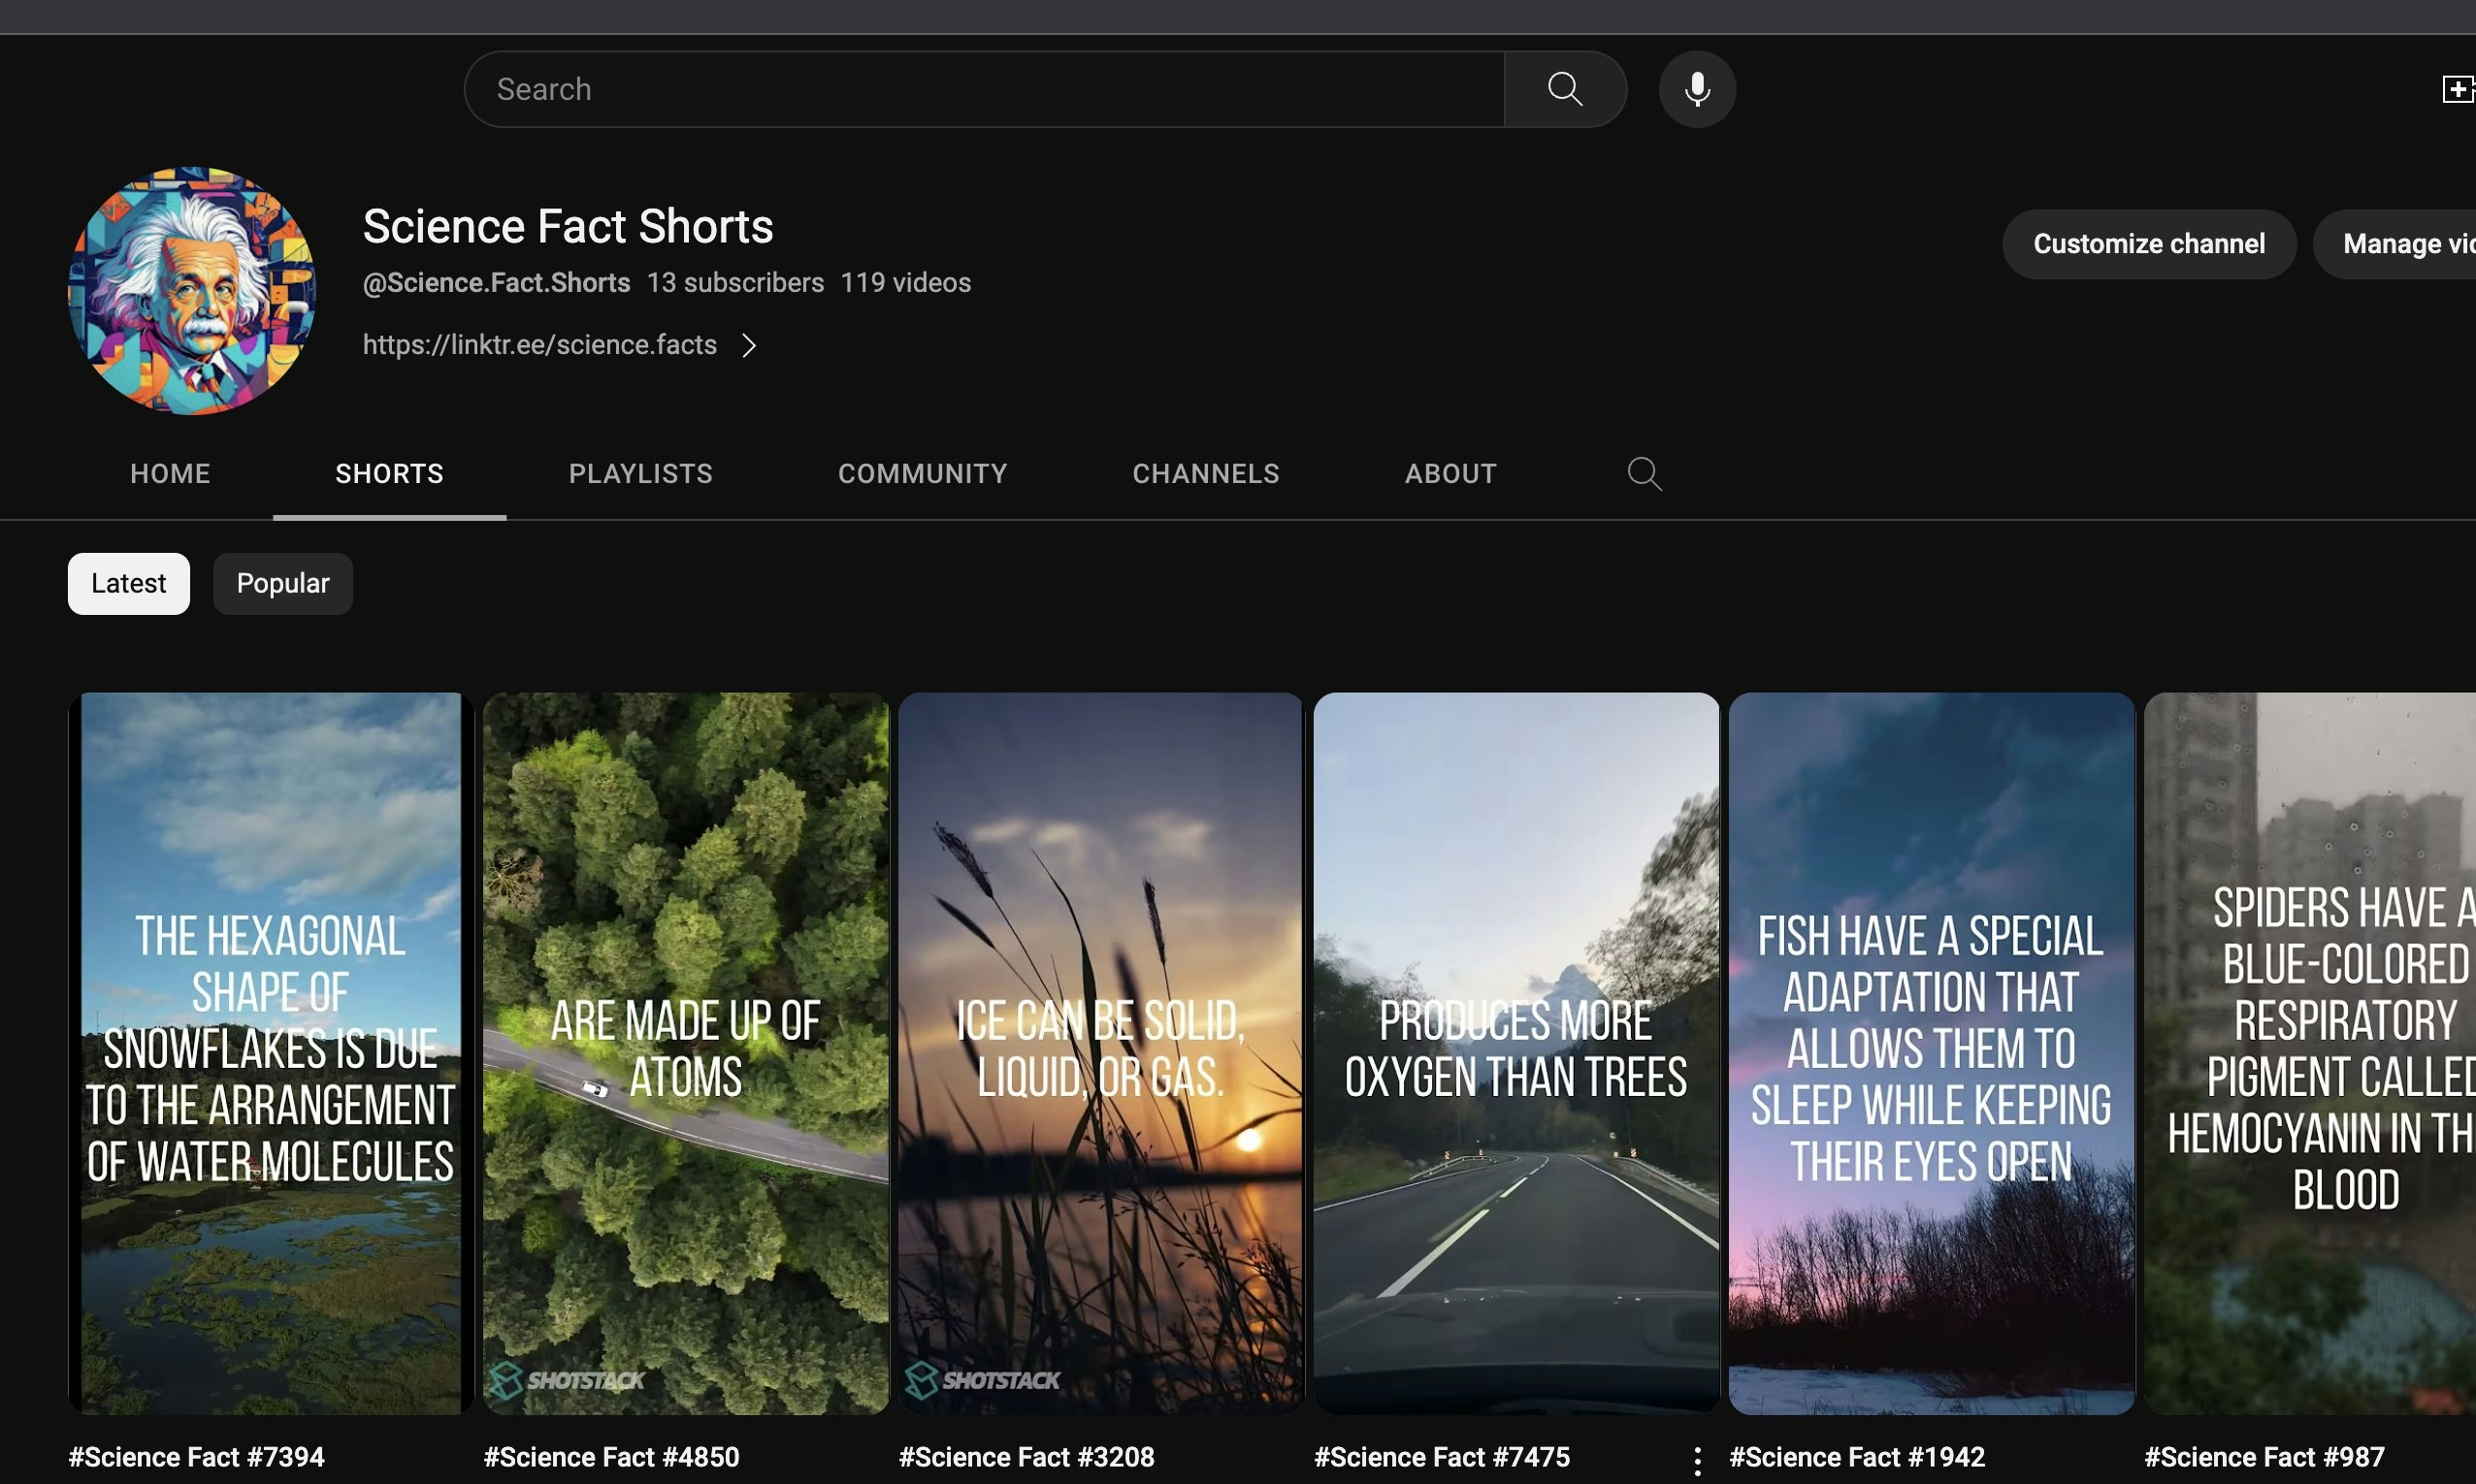This screenshot has height=1484, width=2476.
Task: Open the Home tab
Action: [170, 474]
